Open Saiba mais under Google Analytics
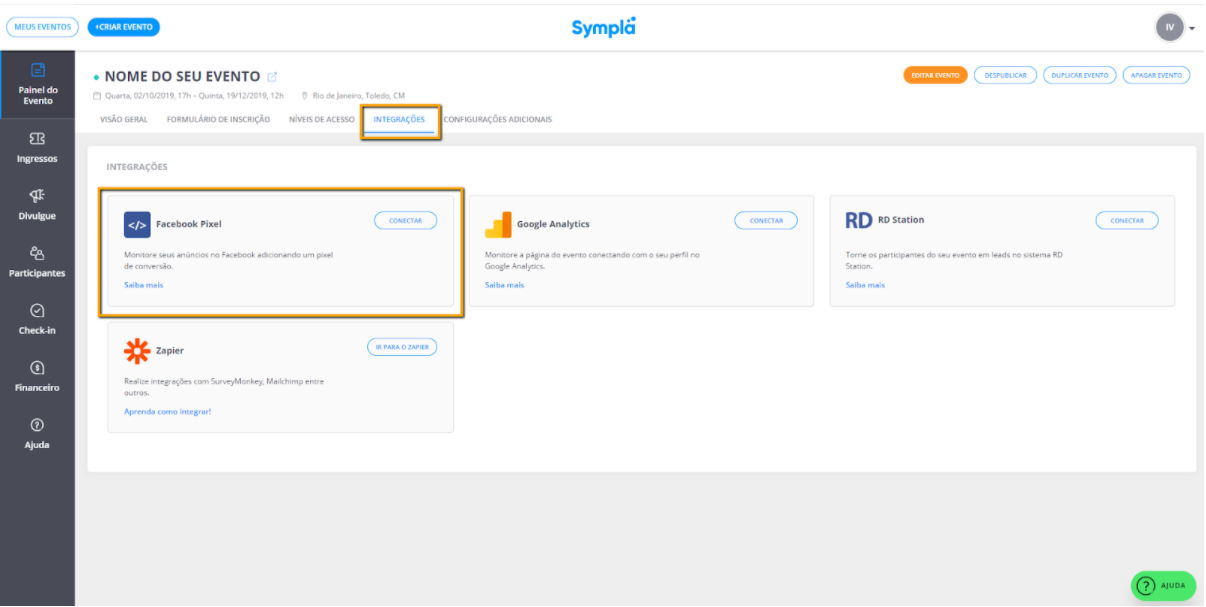1206x607 pixels. (504, 285)
